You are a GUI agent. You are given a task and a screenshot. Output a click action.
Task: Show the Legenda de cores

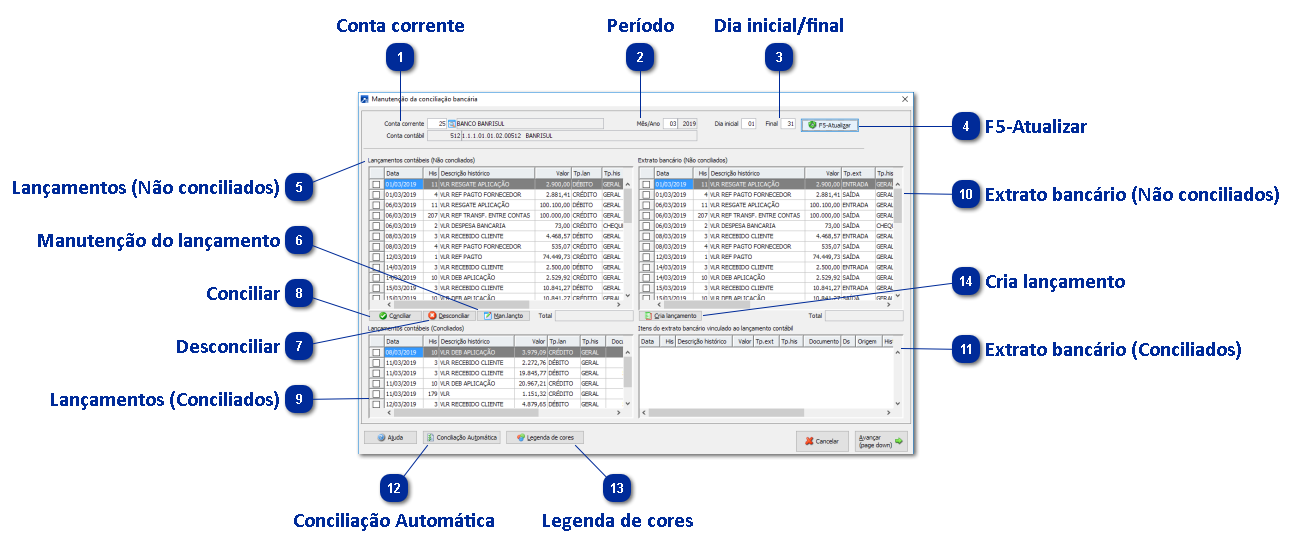coord(545,437)
